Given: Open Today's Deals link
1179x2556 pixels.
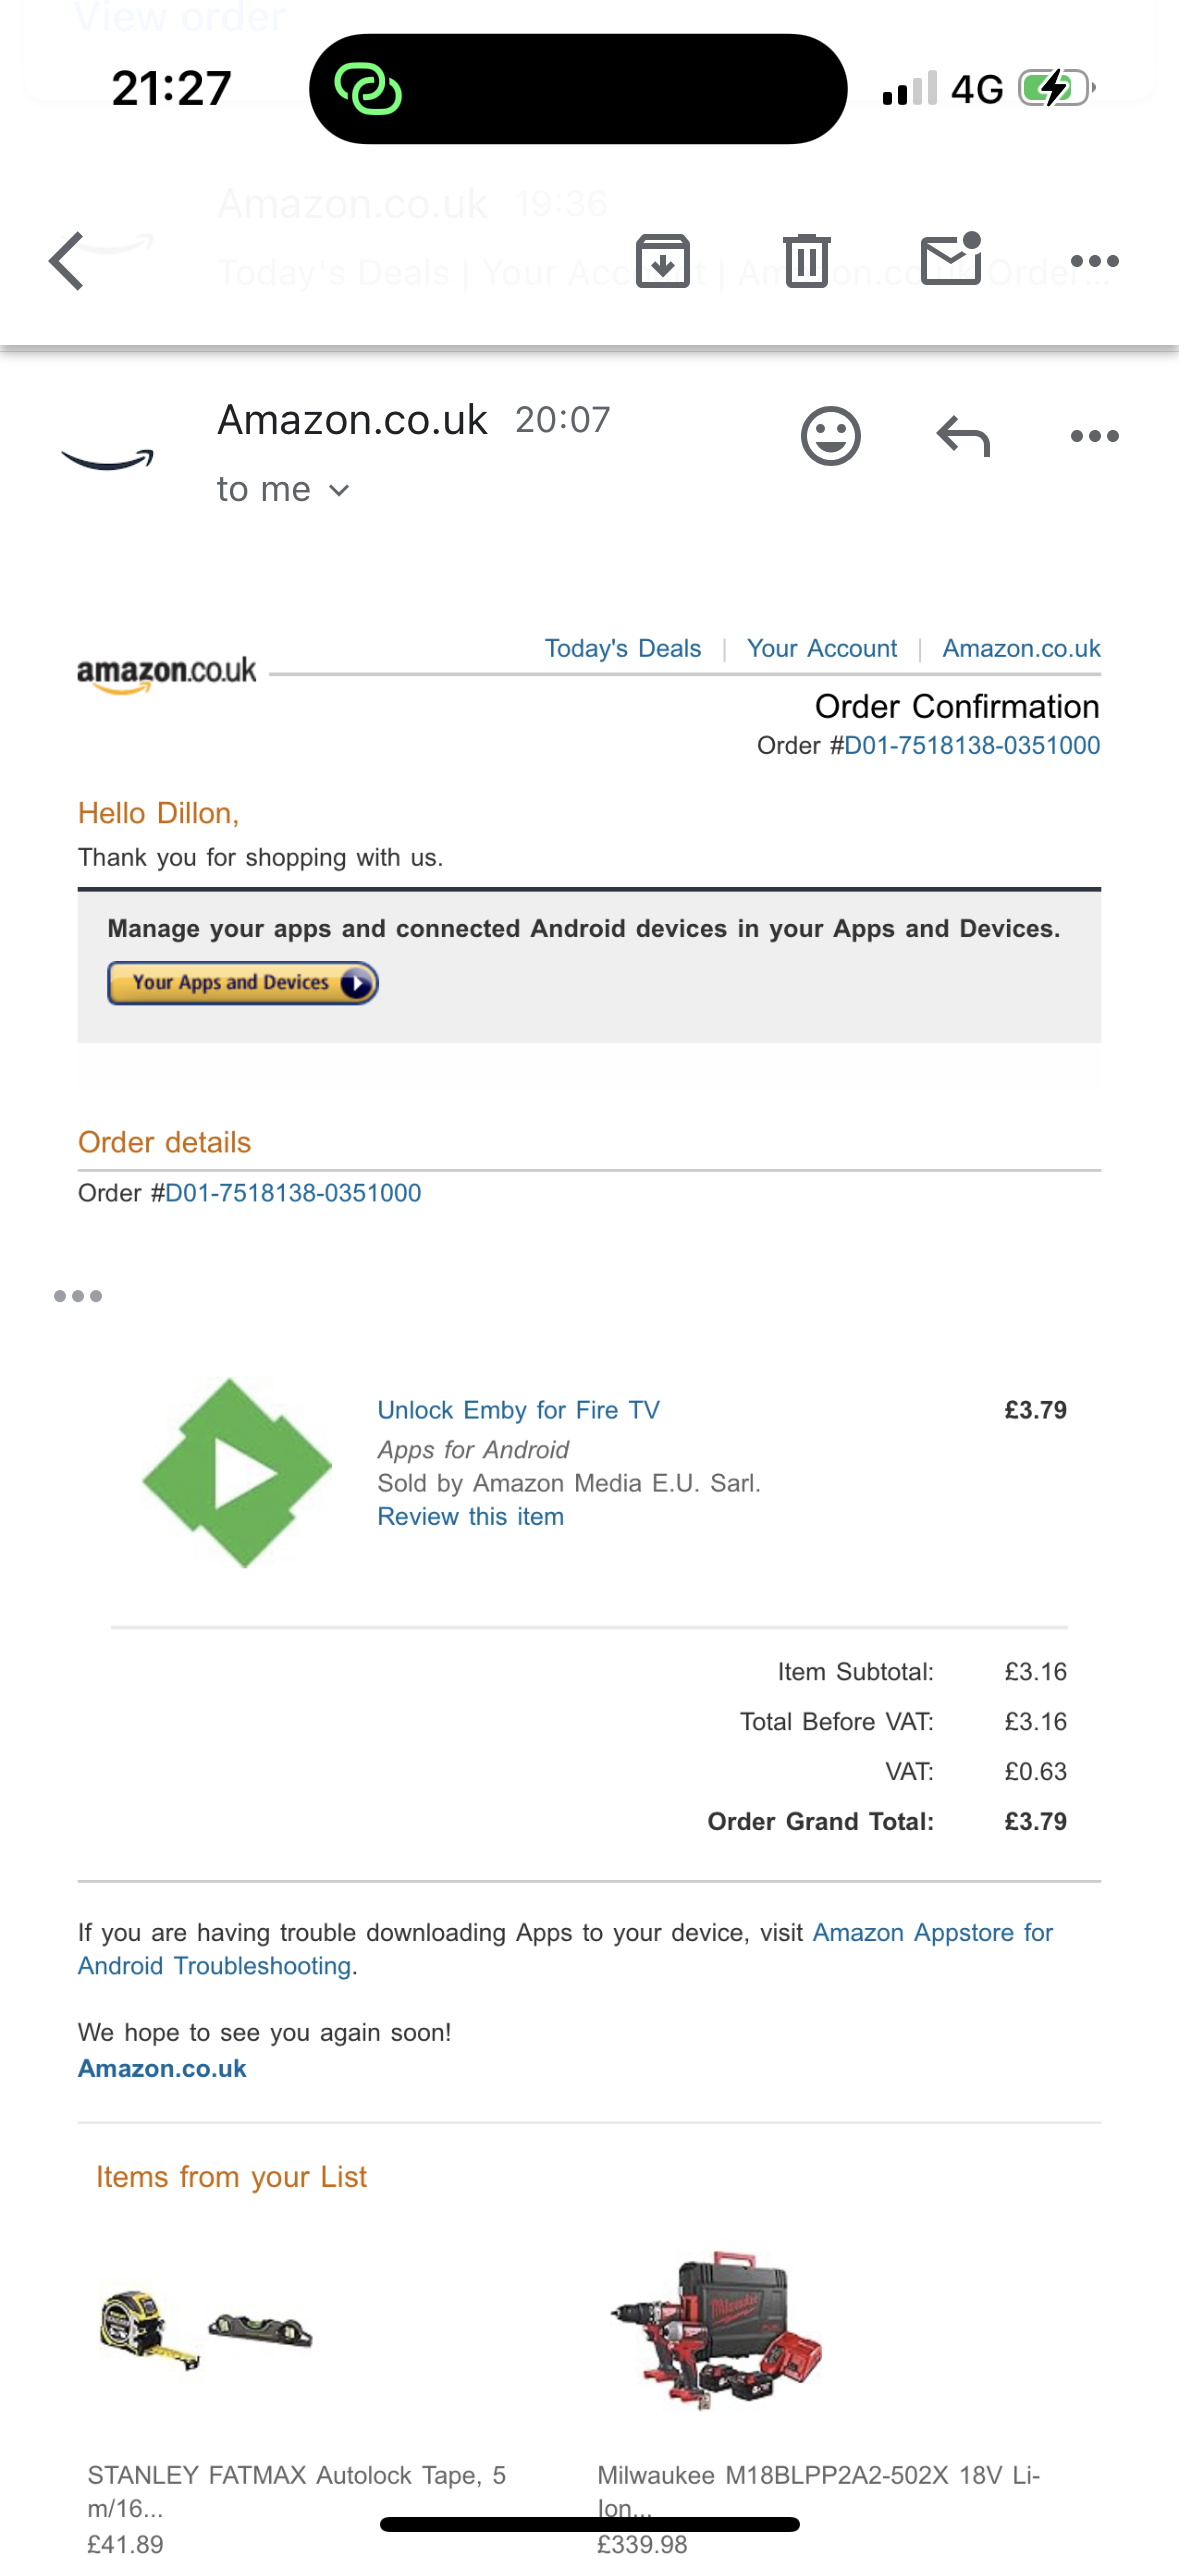Looking at the screenshot, I should coord(622,648).
